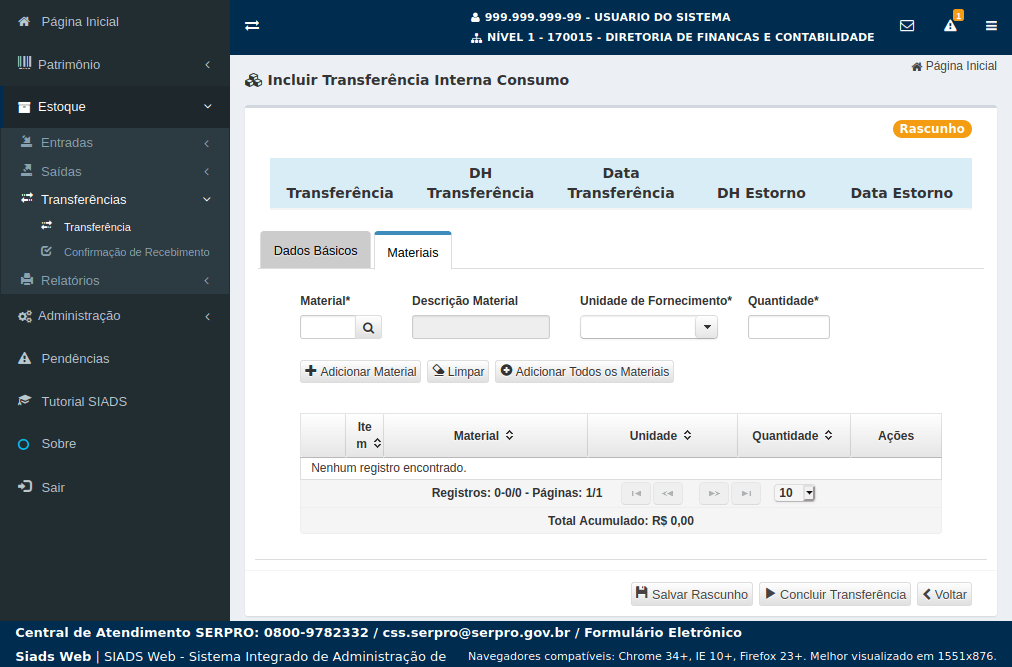Click the barcode icon next to Patrimônio

coord(24,63)
